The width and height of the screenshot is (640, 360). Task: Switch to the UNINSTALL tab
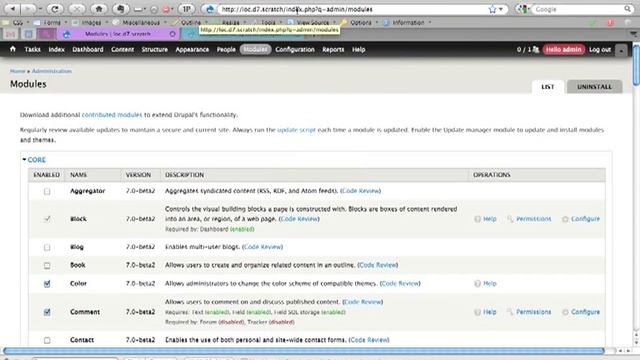pyautogui.click(x=594, y=87)
